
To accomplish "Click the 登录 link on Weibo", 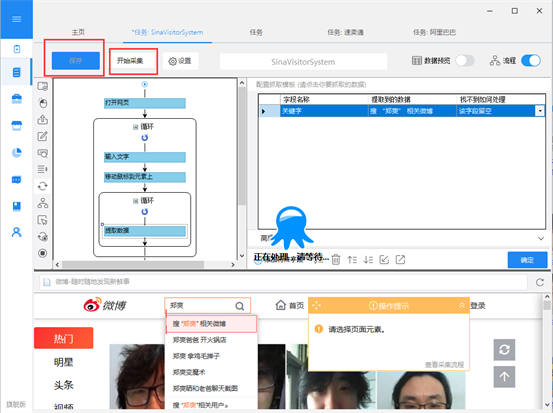I will coord(478,305).
